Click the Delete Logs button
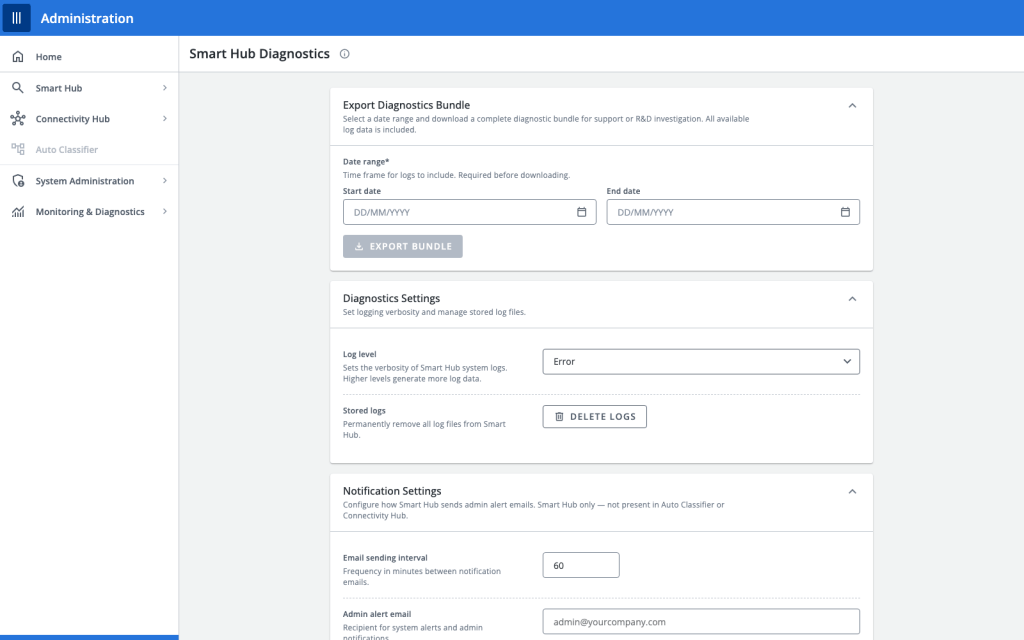Screen dimensions: 1024x640 [x=594, y=417]
